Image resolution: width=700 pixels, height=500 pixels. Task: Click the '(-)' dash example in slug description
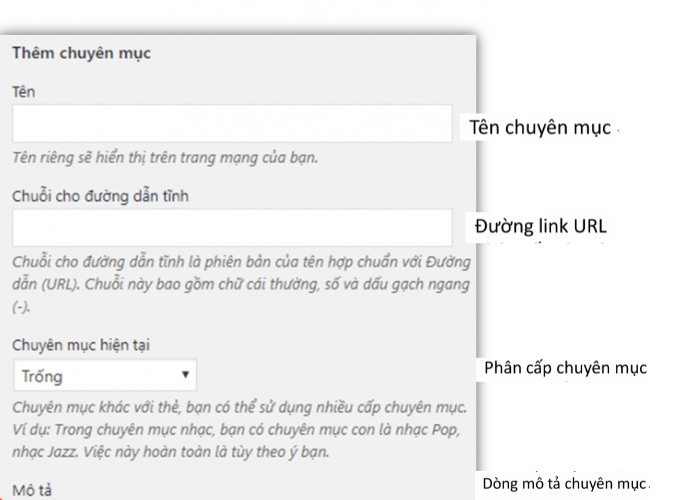tap(20, 308)
